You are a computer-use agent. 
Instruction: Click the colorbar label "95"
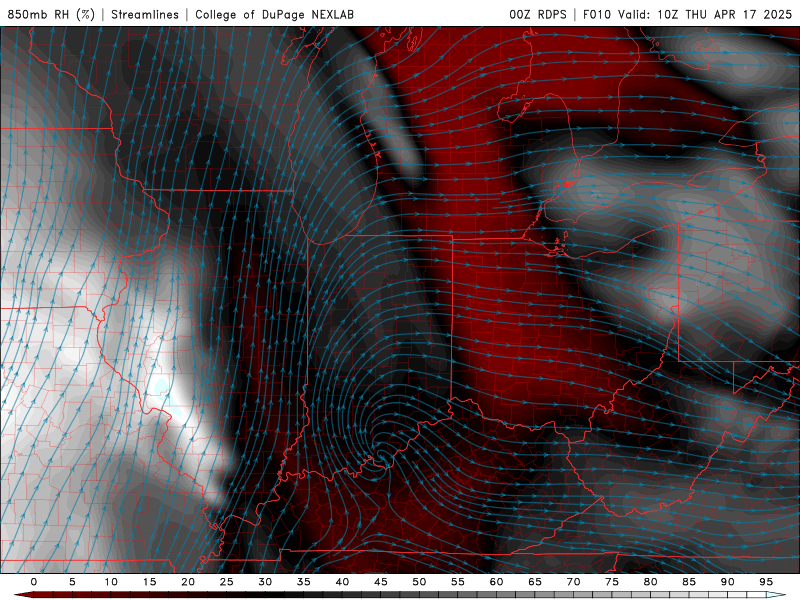(x=766, y=582)
